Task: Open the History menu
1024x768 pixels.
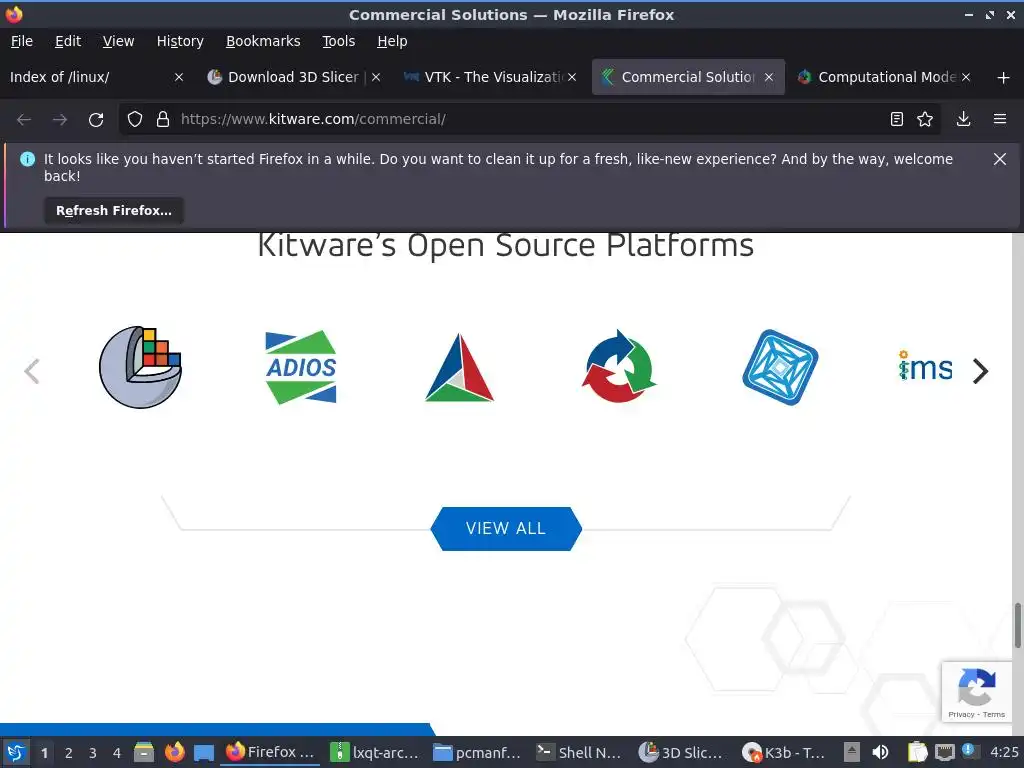Action: pyautogui.click(x=180, y=41)
